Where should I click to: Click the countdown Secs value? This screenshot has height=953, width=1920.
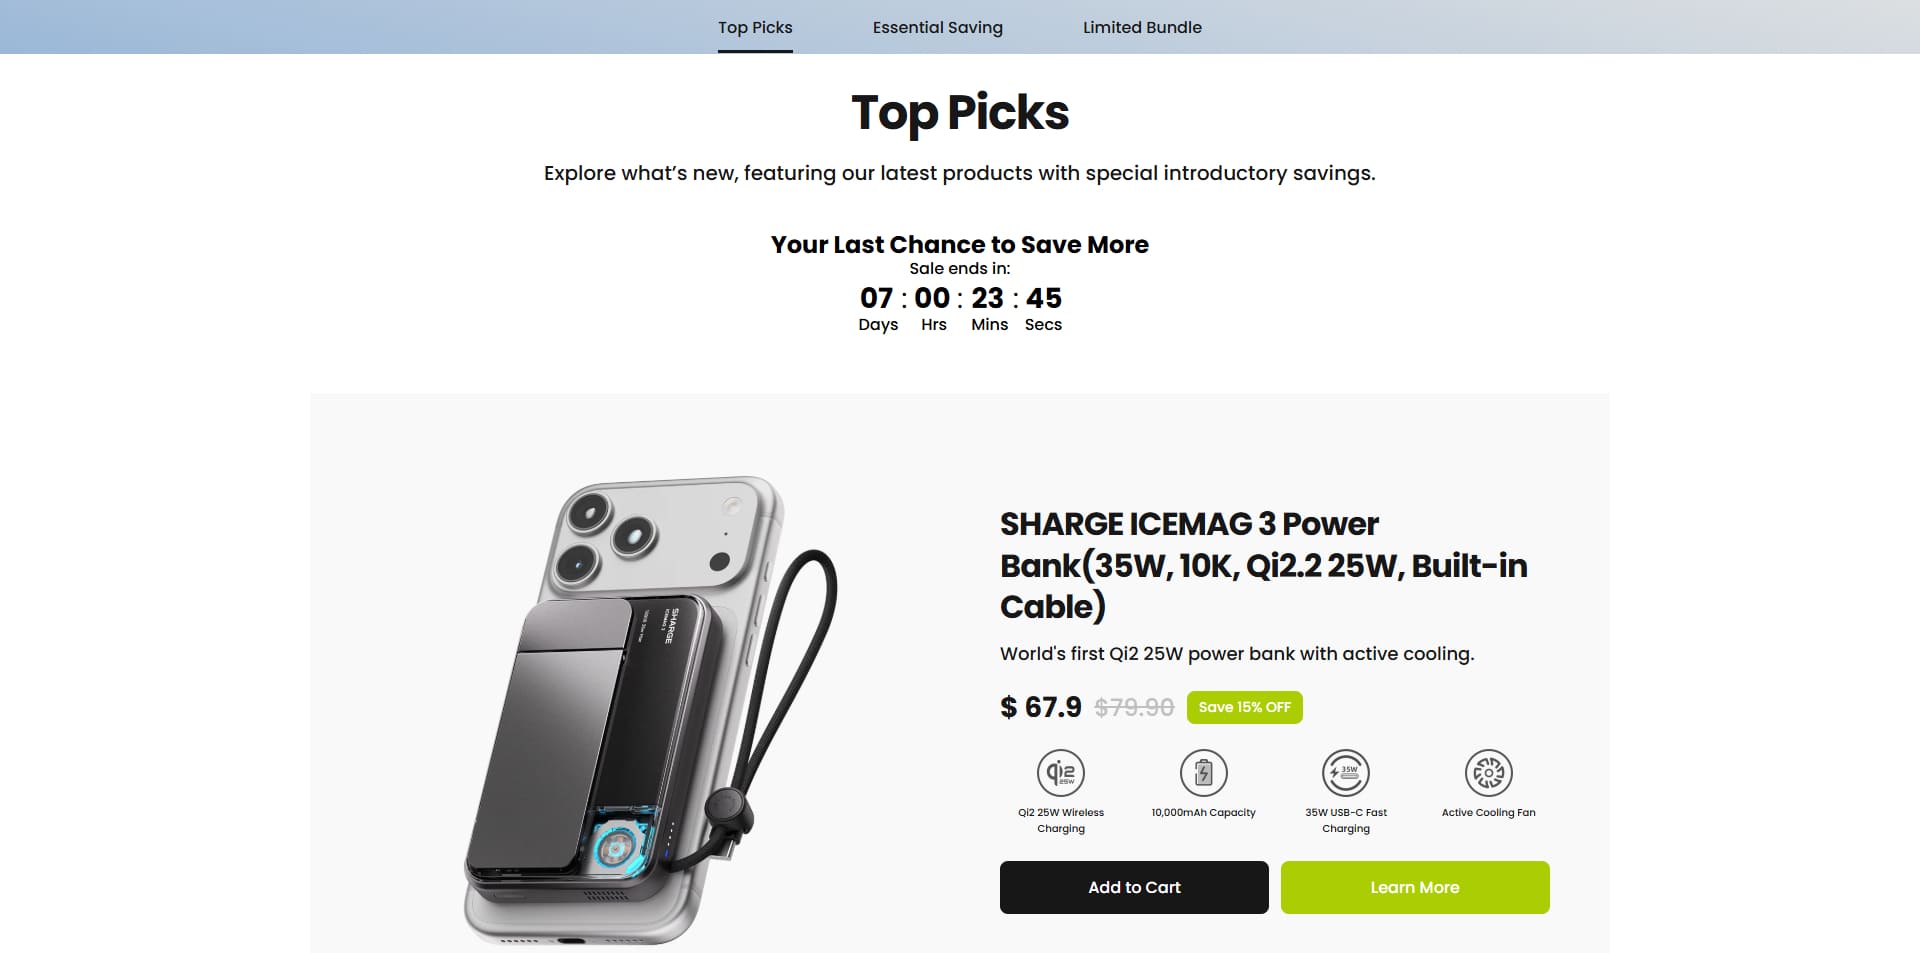coord(1044,298)
